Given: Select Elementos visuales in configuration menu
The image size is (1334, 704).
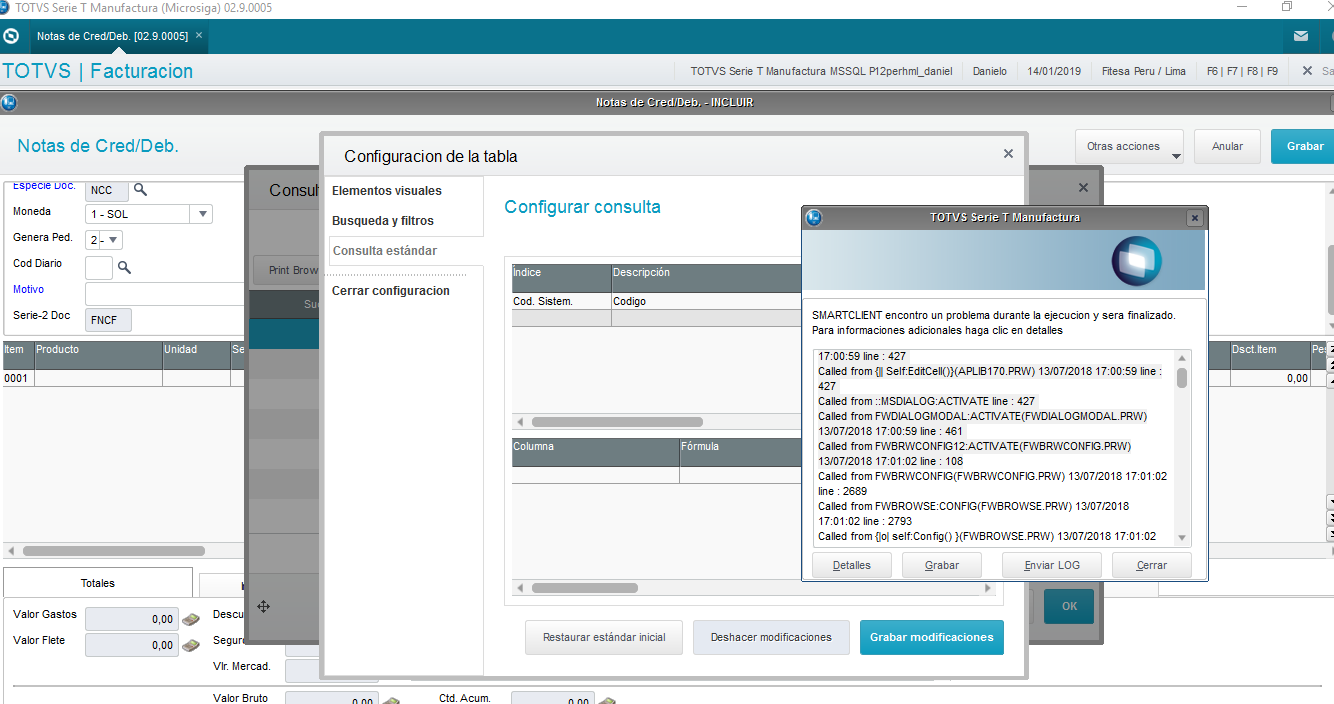Looking at the screenshot, I should click(387, 190).
